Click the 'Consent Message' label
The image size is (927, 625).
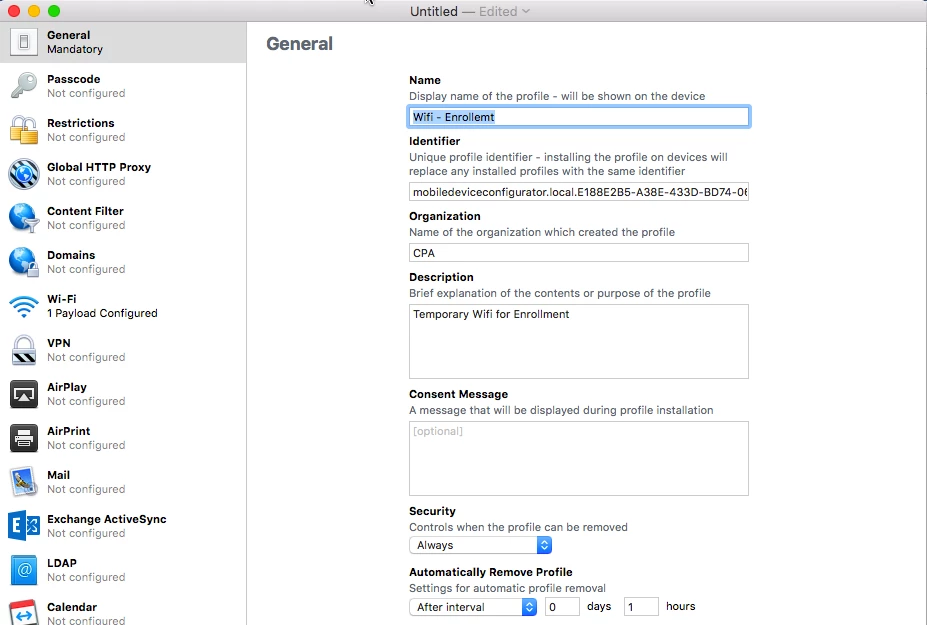458,394
